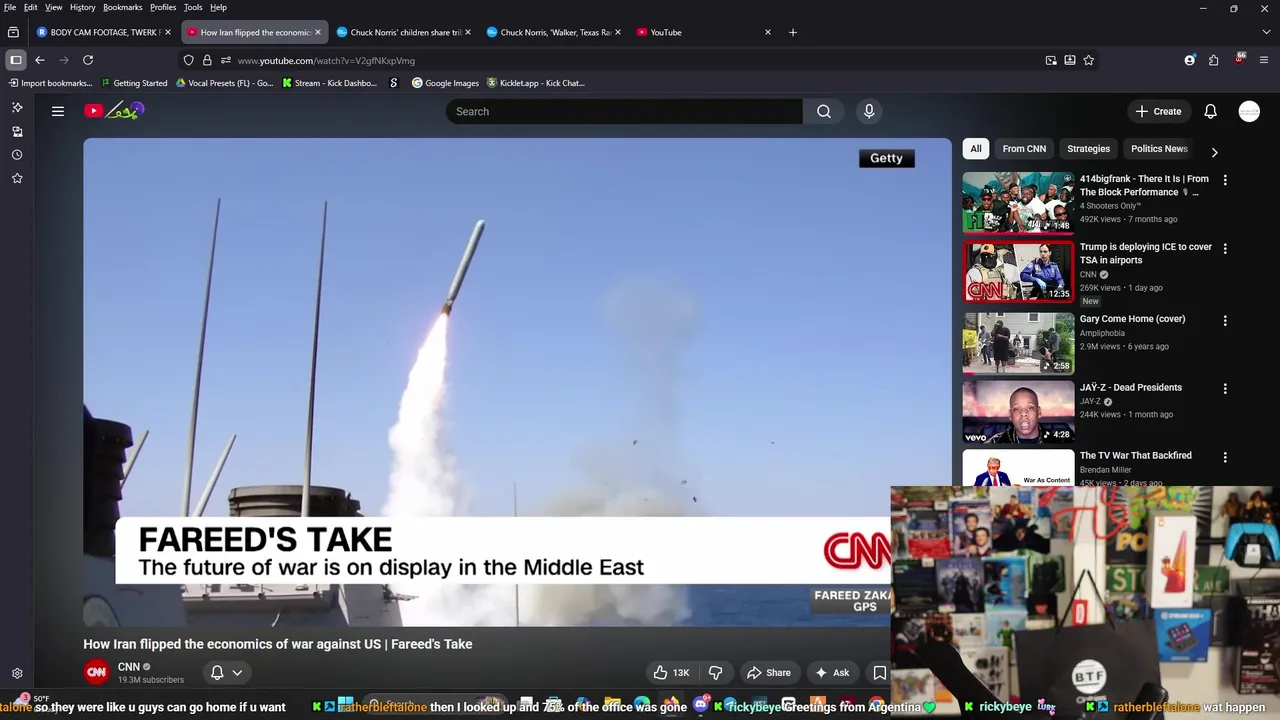Go to the YouTube home logo
The height and width of the screenshot is (720, 1280).
coord(114,110)
